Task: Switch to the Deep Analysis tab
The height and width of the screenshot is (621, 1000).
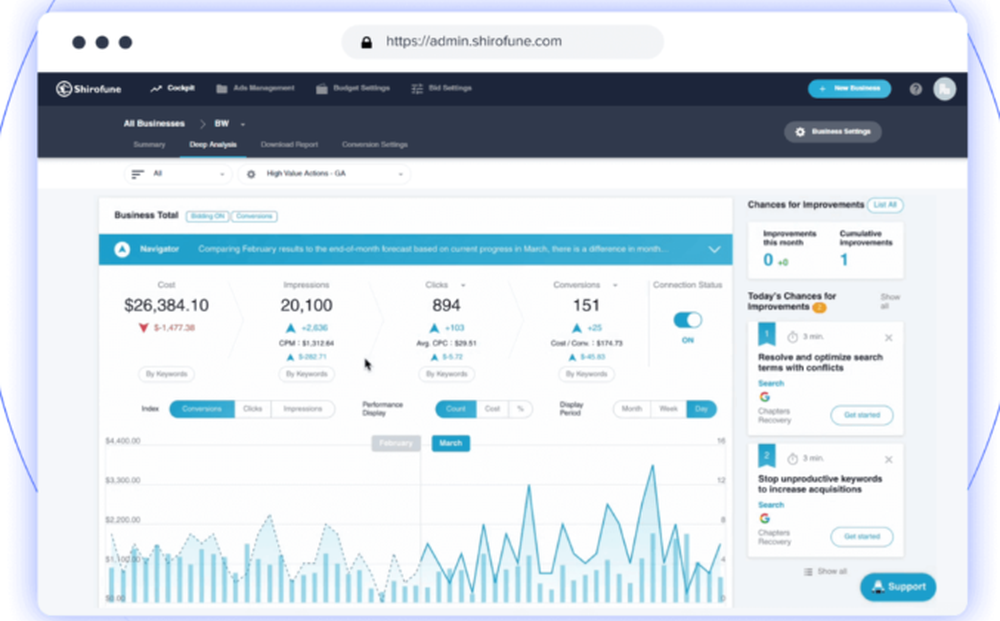Action: coord(213,145)
